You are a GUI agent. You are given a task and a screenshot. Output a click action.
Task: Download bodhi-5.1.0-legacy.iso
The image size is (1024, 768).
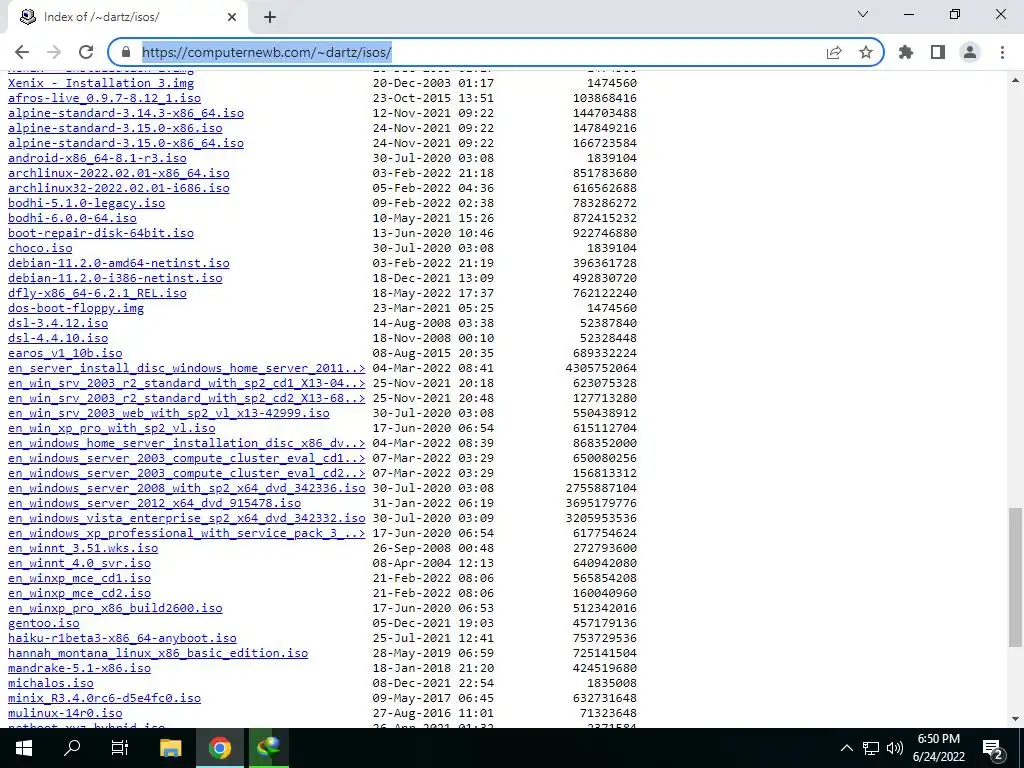pyautogui.click(x=86, y=203)
